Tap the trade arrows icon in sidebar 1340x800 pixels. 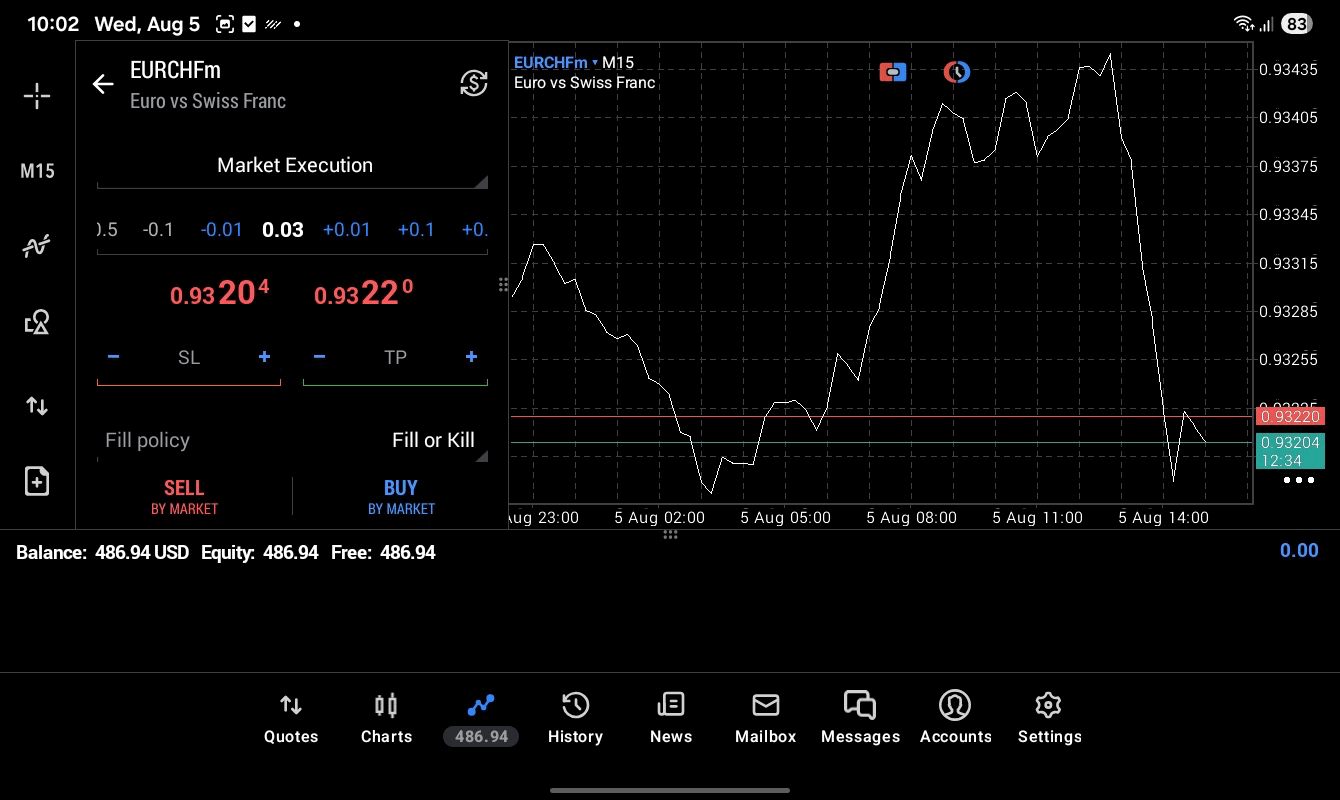tap(37, 406)
